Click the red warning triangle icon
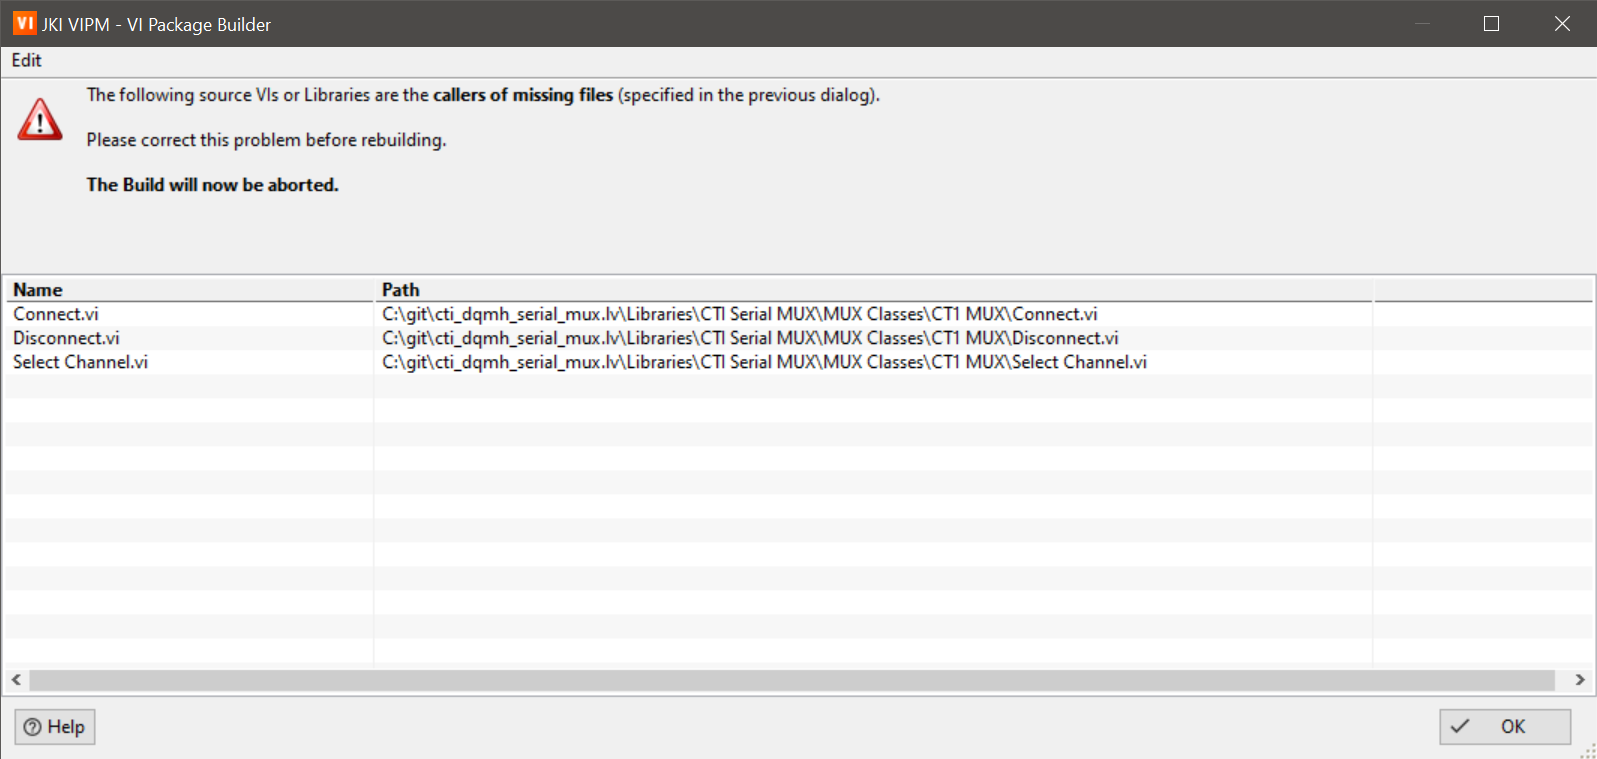 tap(39, 118)
